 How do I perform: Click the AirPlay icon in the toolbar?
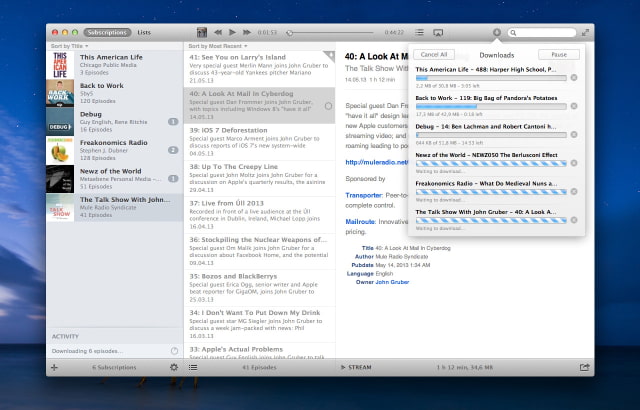439,33
